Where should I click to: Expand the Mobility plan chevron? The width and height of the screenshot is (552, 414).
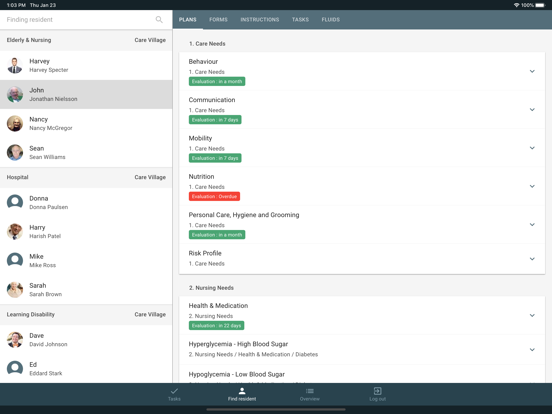coord(532,148)
